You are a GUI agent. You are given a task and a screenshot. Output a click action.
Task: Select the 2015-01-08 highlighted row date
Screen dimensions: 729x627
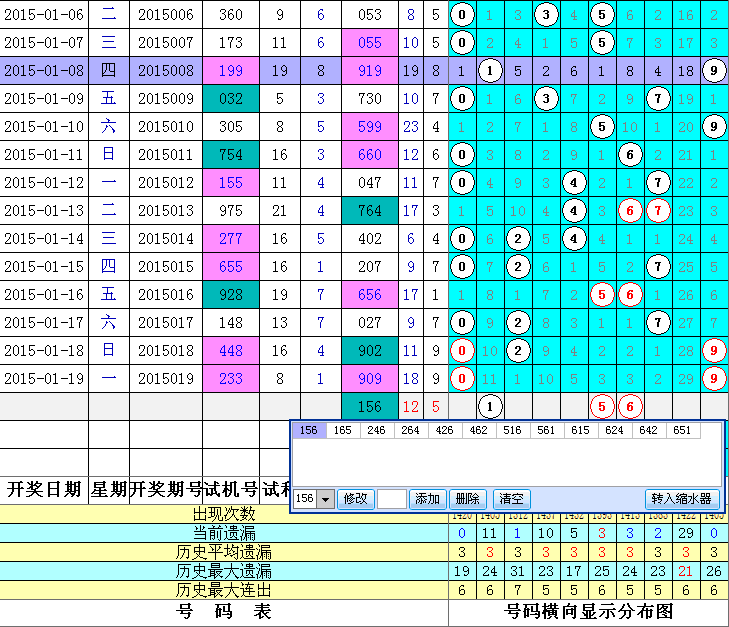coord(44,71)
